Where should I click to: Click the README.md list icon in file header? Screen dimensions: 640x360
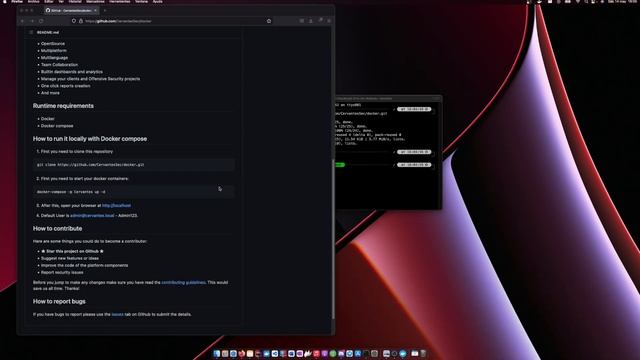tap(31, 32)
